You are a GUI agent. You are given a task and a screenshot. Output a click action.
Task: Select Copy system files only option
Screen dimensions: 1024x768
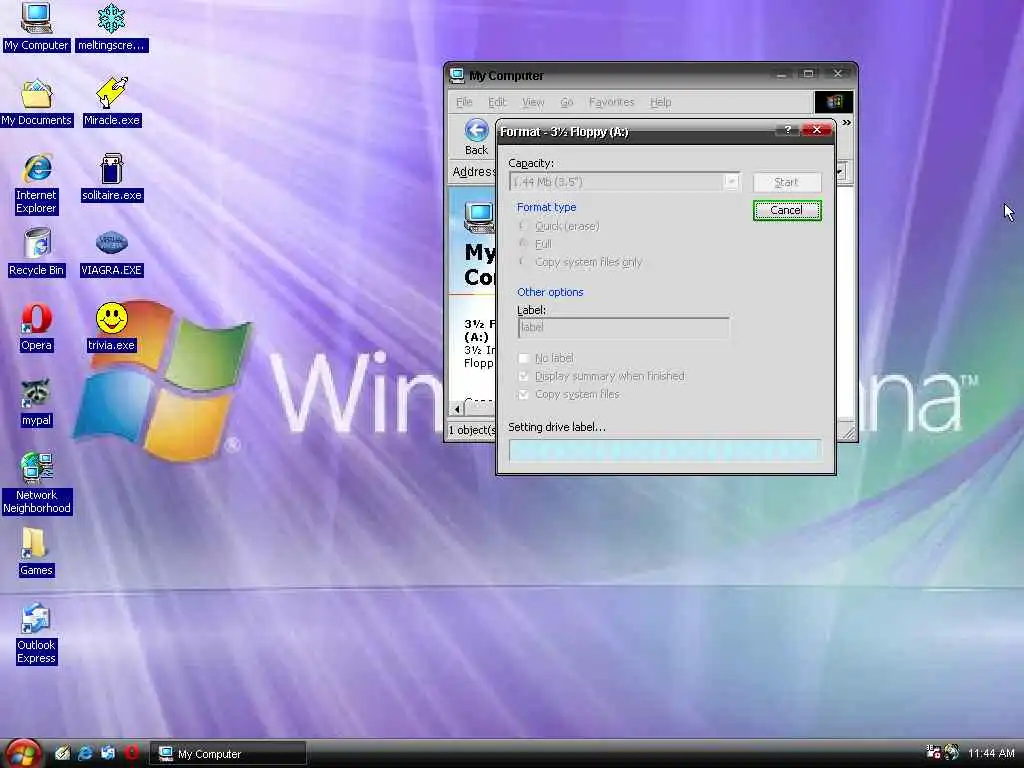tap(580, 262)
